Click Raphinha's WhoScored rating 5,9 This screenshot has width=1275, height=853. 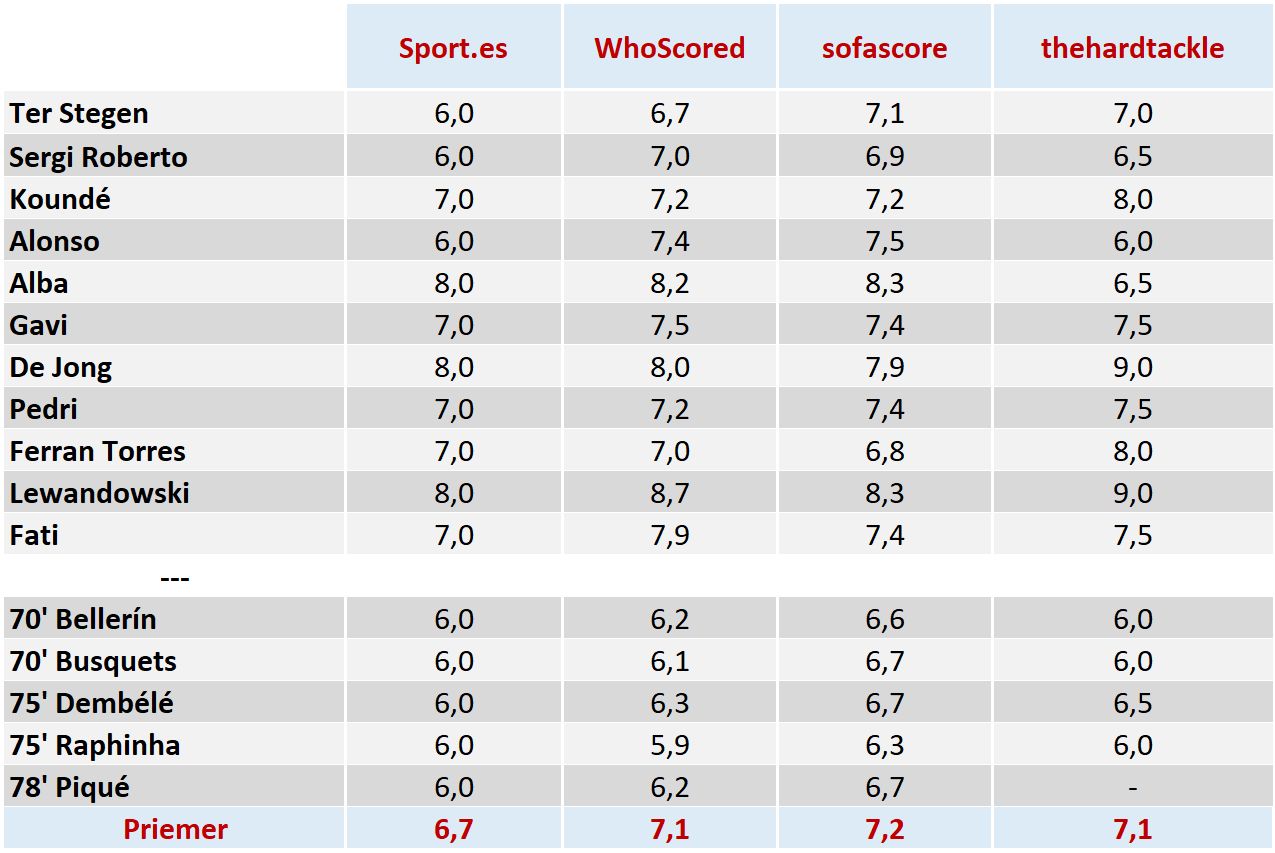tap(669, 745)
